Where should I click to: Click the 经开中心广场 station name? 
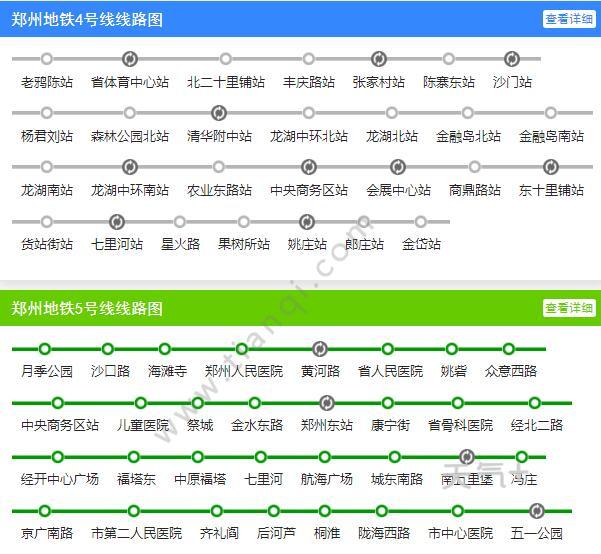(x=60, y=479)
